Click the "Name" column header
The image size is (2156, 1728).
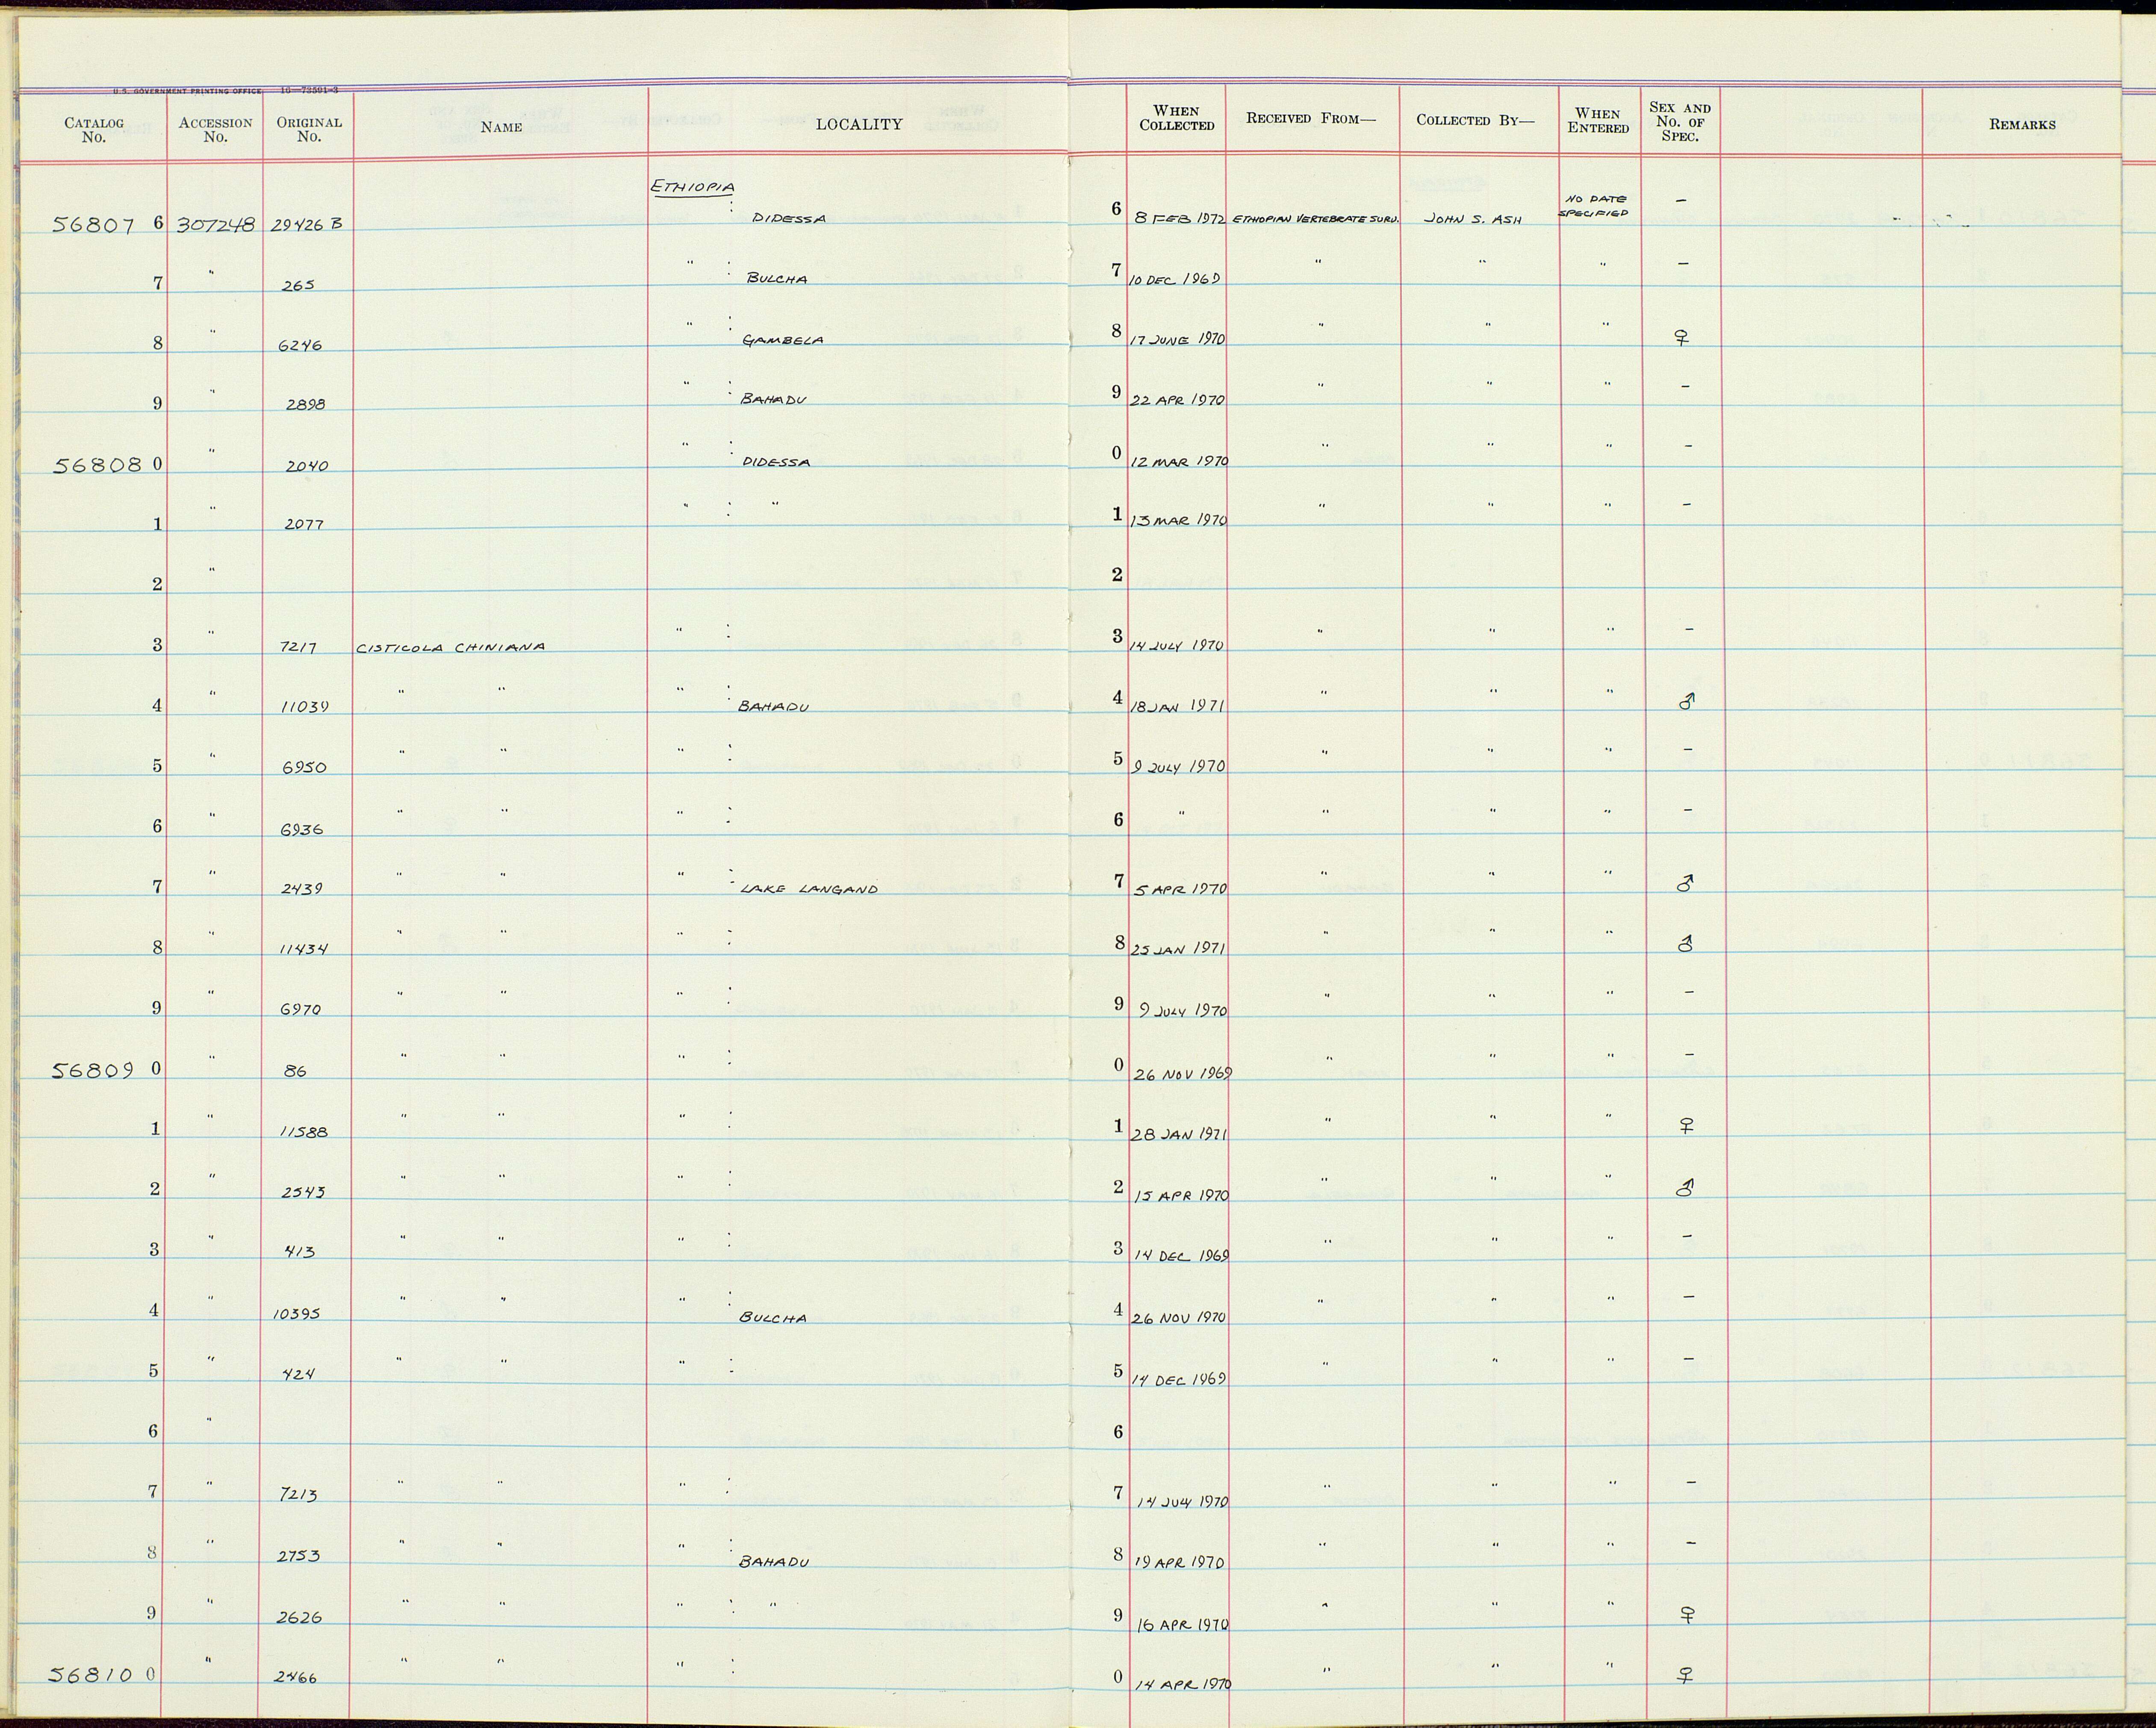(x=501, y=127)
